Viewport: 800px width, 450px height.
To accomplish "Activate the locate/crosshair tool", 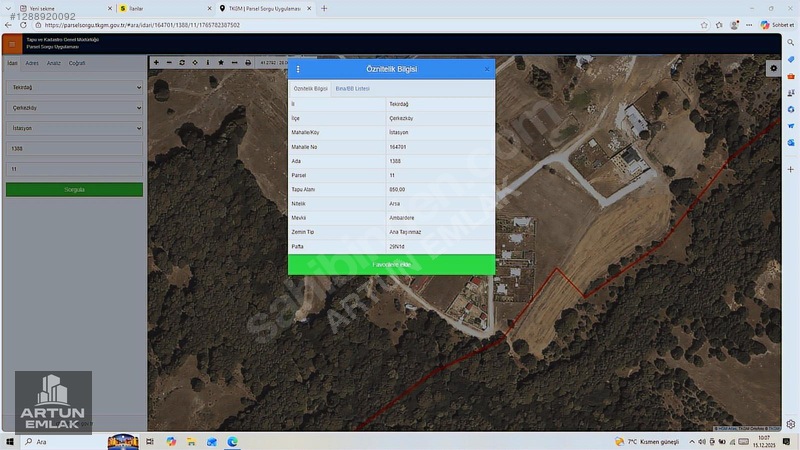I will (x=195, y=62).
